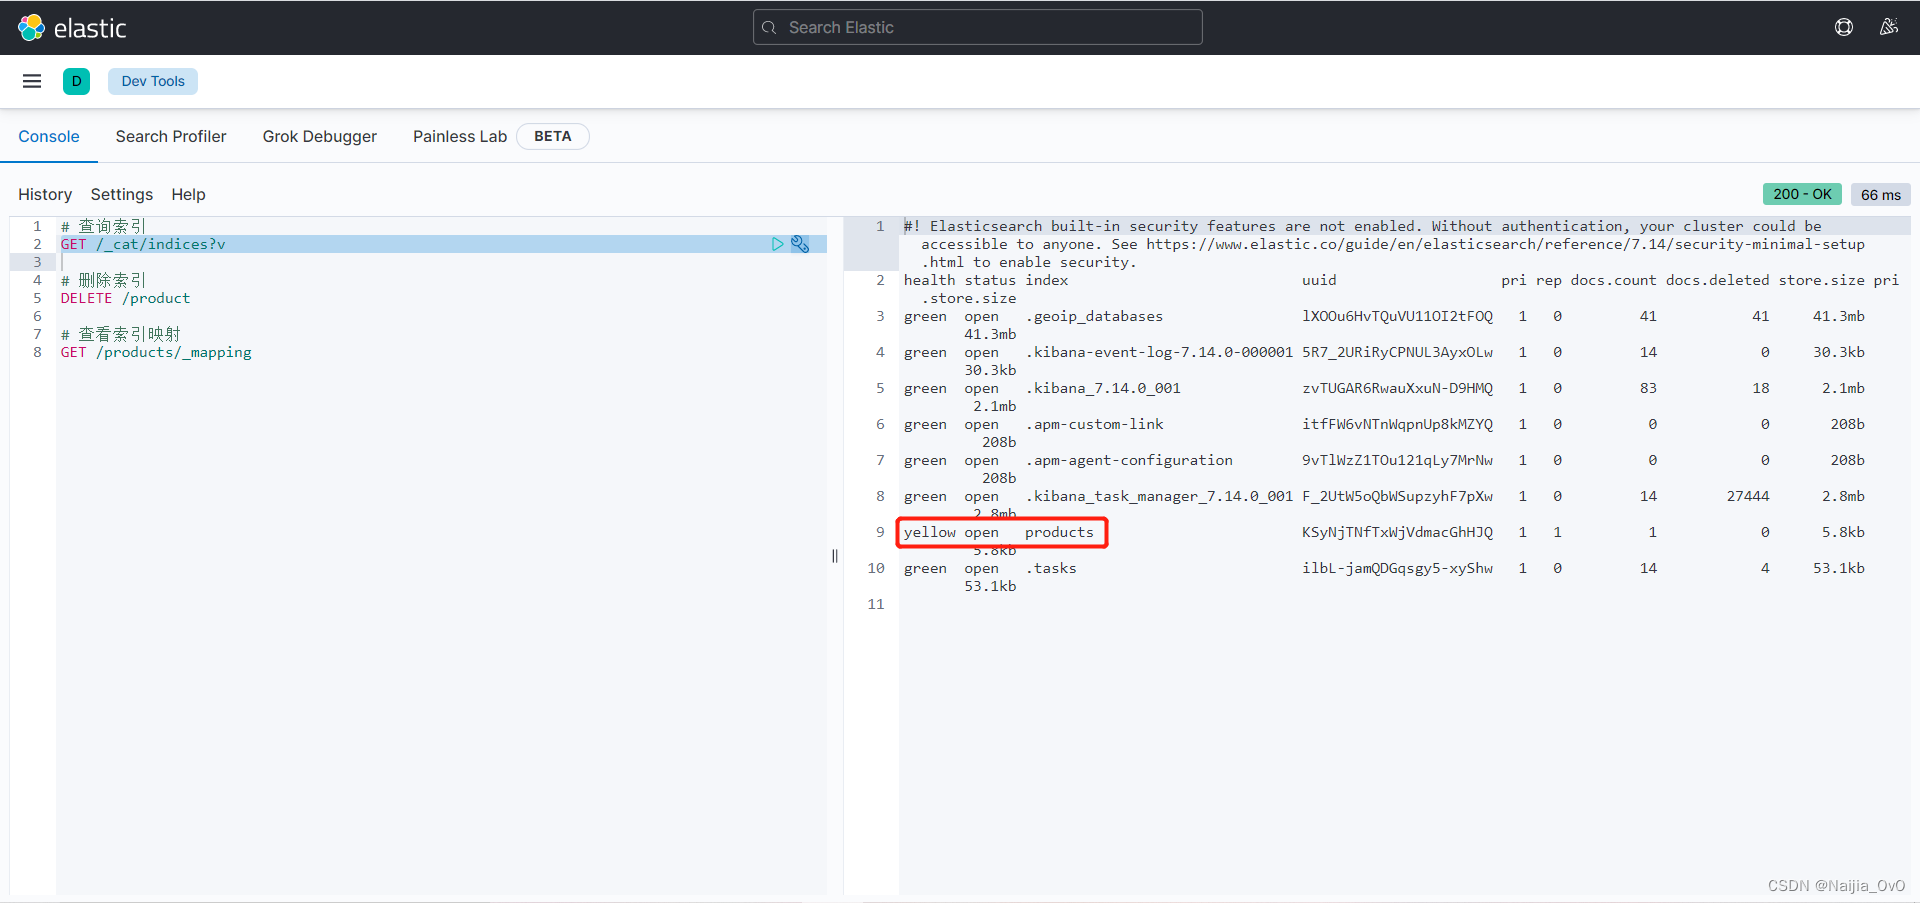The width and height of the screenshot is (1920, 903).
Task: Click the Dev Tools breadcrumb
Action: (x=152, y=81)
